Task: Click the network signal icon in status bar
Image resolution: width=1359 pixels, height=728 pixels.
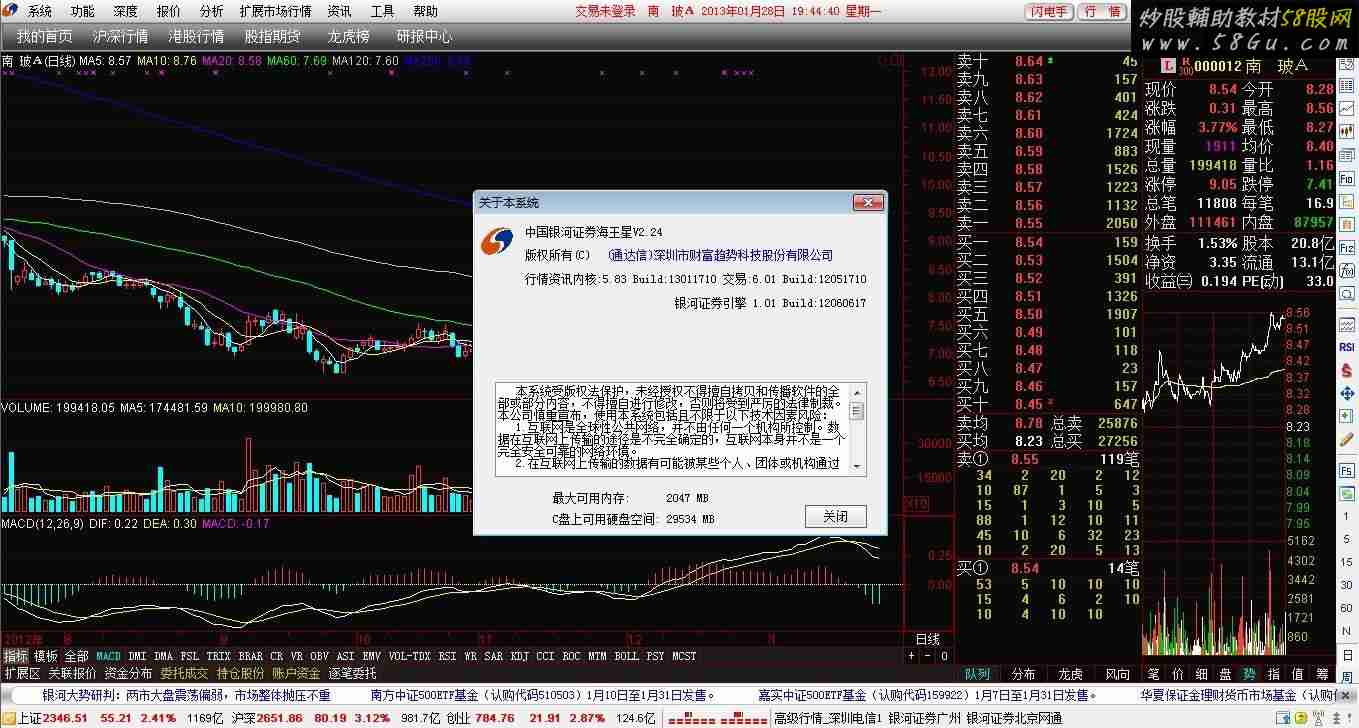Action: 1318,717
